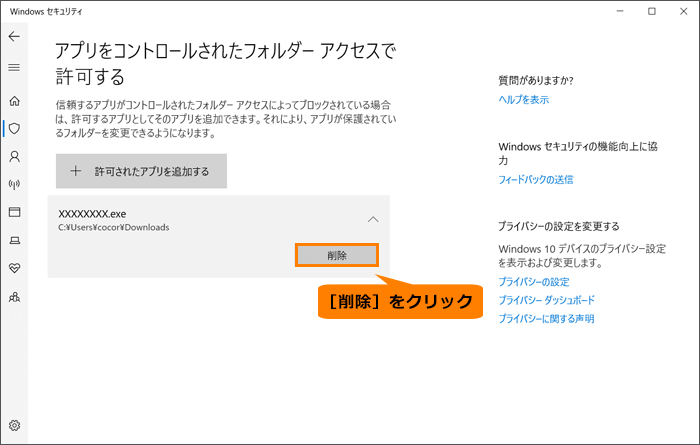Open the hamburger navigation menu
700x445 pixels.
(14, 67)
